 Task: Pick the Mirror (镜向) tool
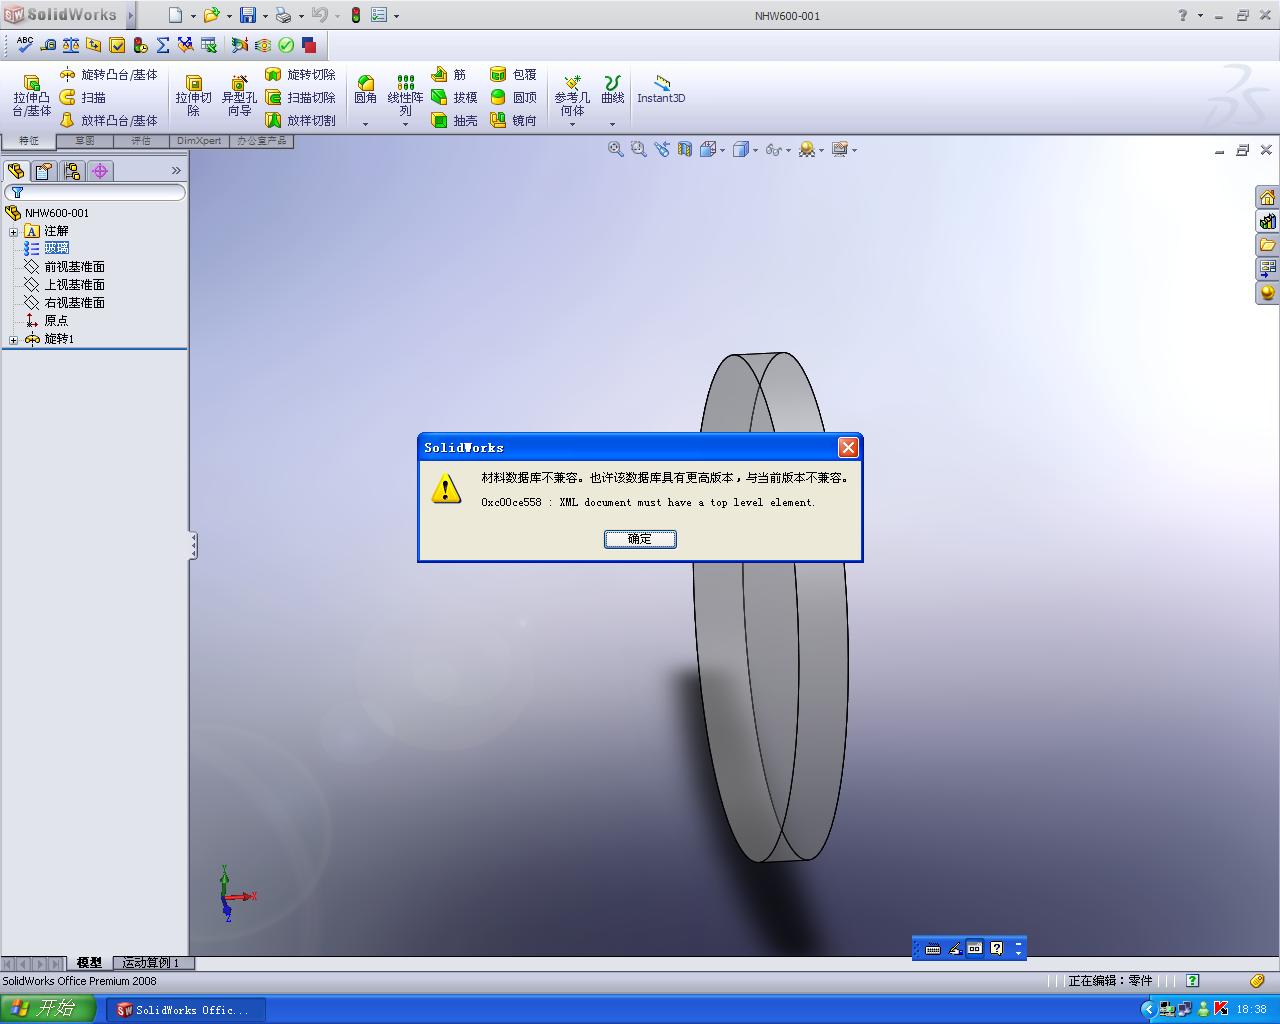click(x=513, y=121)
